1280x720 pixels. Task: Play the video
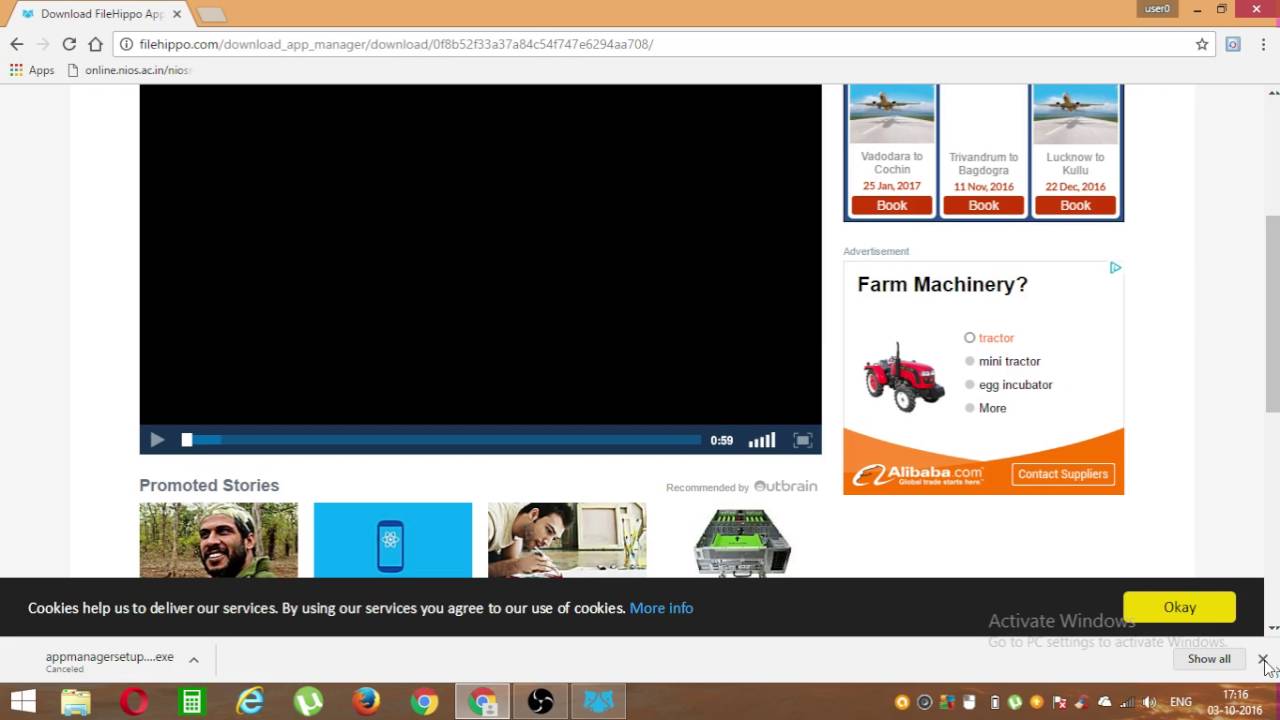[x=157, y=440]
